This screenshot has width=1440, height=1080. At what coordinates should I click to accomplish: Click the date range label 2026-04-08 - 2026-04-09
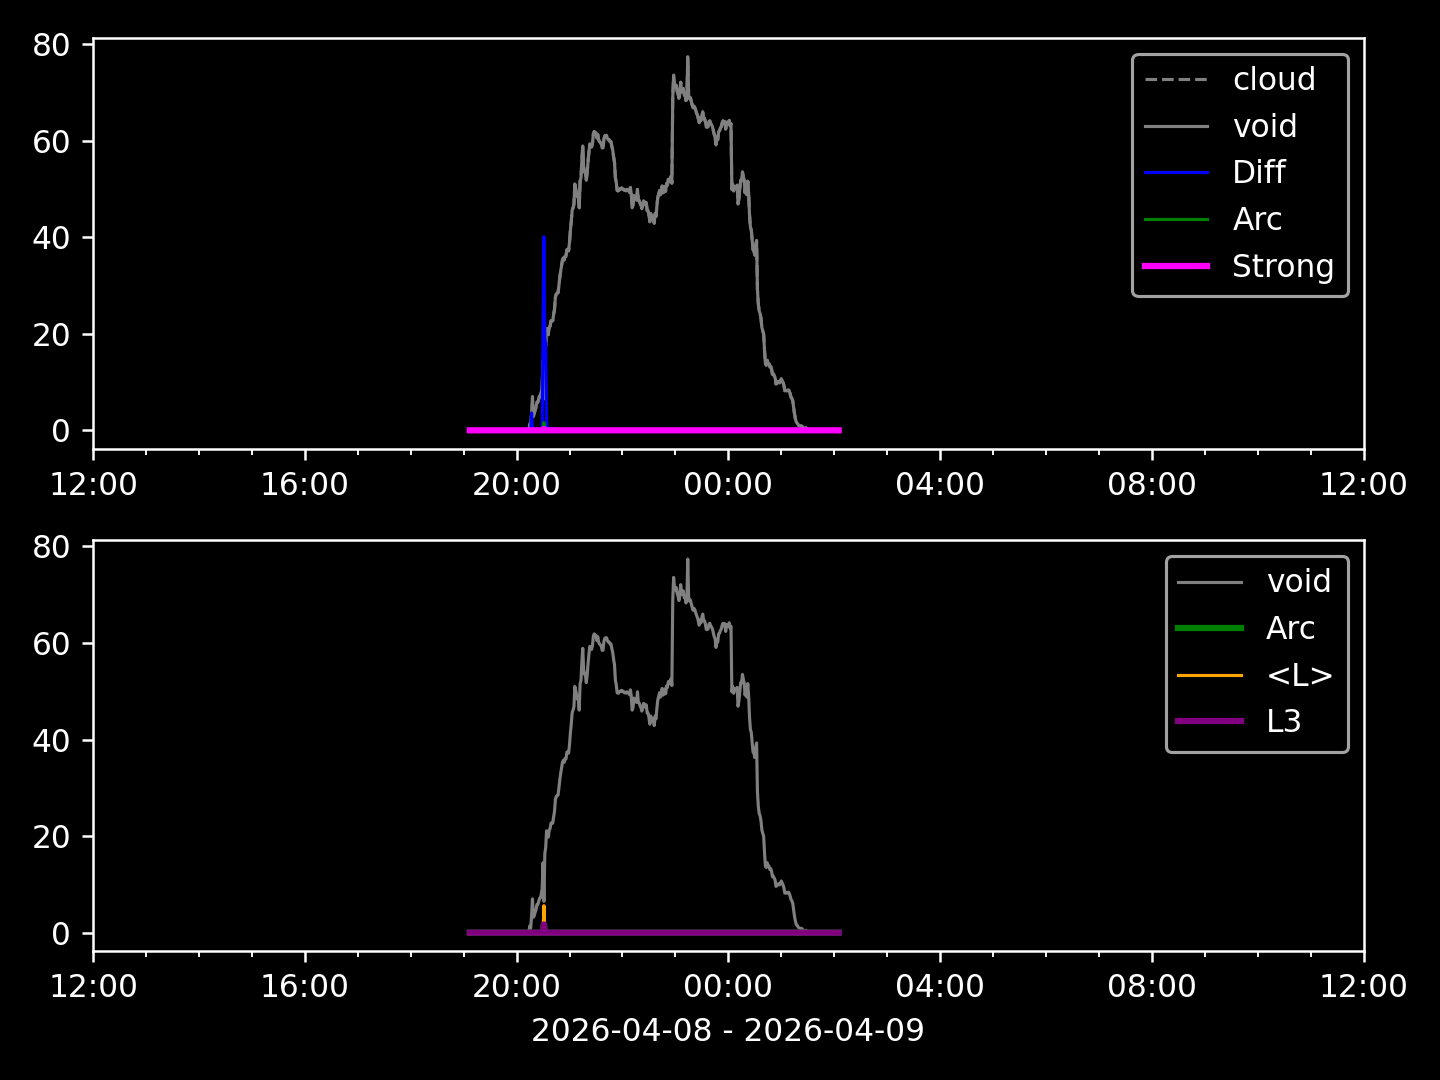coord(727,1030)
